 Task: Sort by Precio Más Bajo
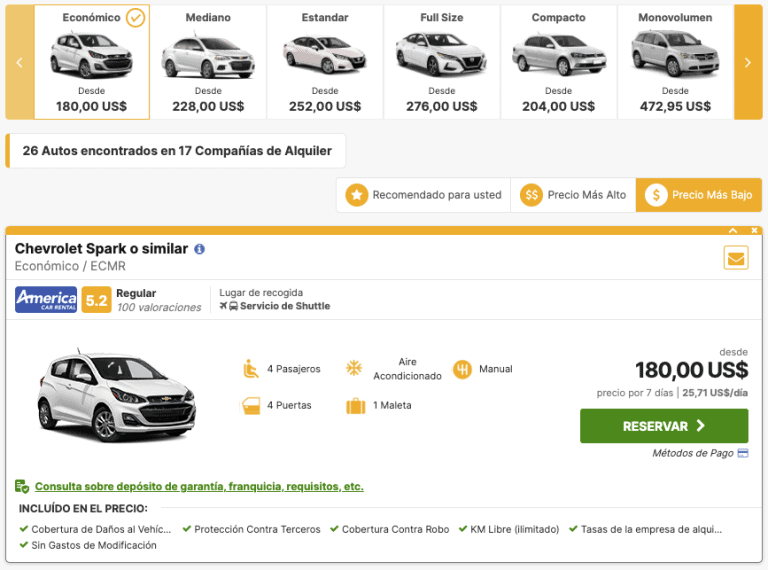[698, 195]
